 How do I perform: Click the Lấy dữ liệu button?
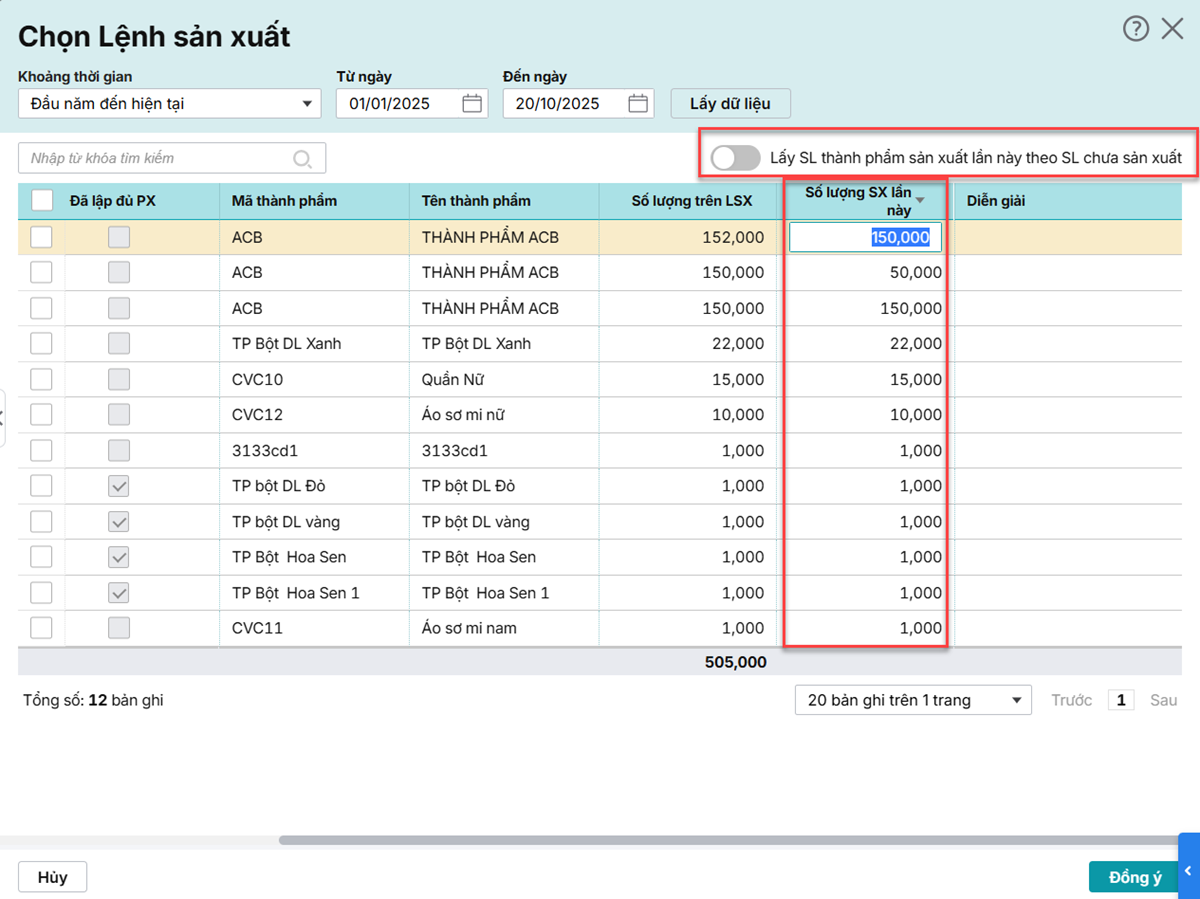point(730,104)
